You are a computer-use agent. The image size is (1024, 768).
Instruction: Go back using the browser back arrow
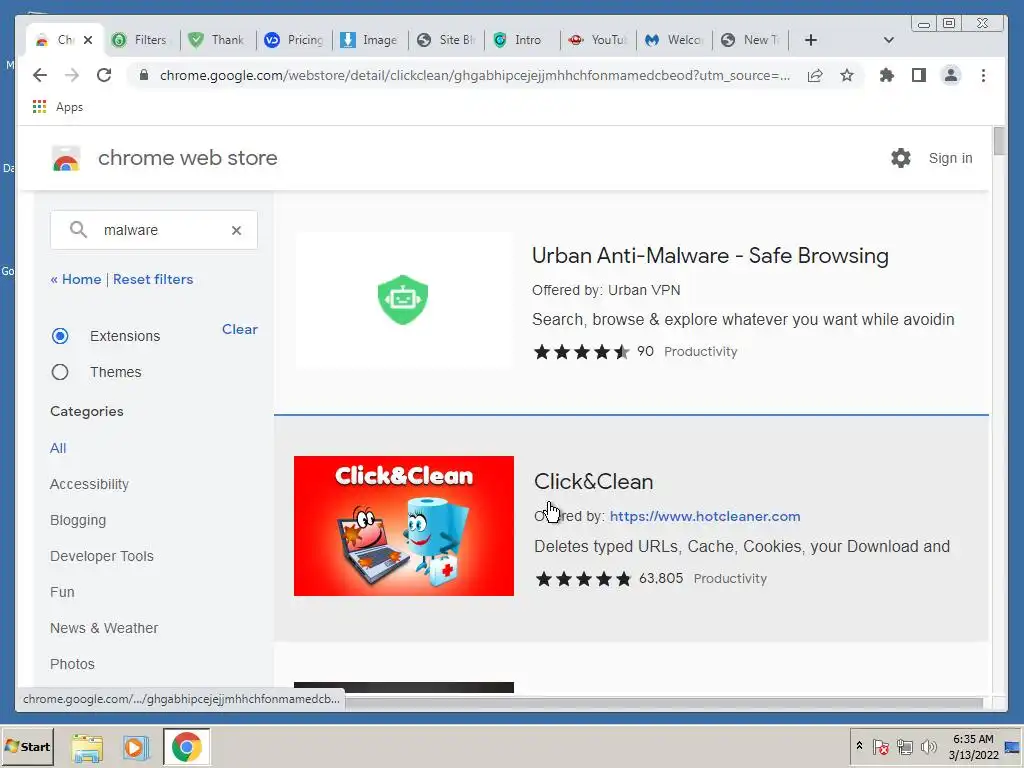pyautogui.click(x=40, y=75)
